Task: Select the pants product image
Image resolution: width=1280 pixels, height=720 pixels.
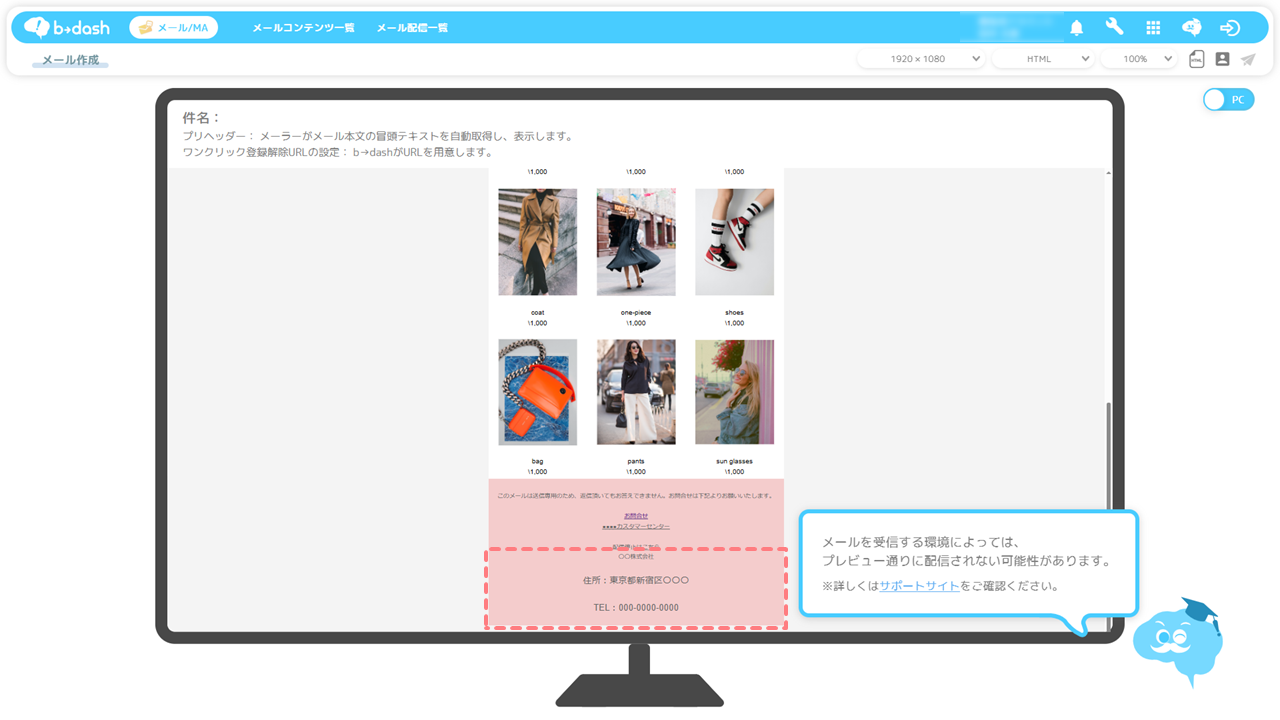Action: 636,392
